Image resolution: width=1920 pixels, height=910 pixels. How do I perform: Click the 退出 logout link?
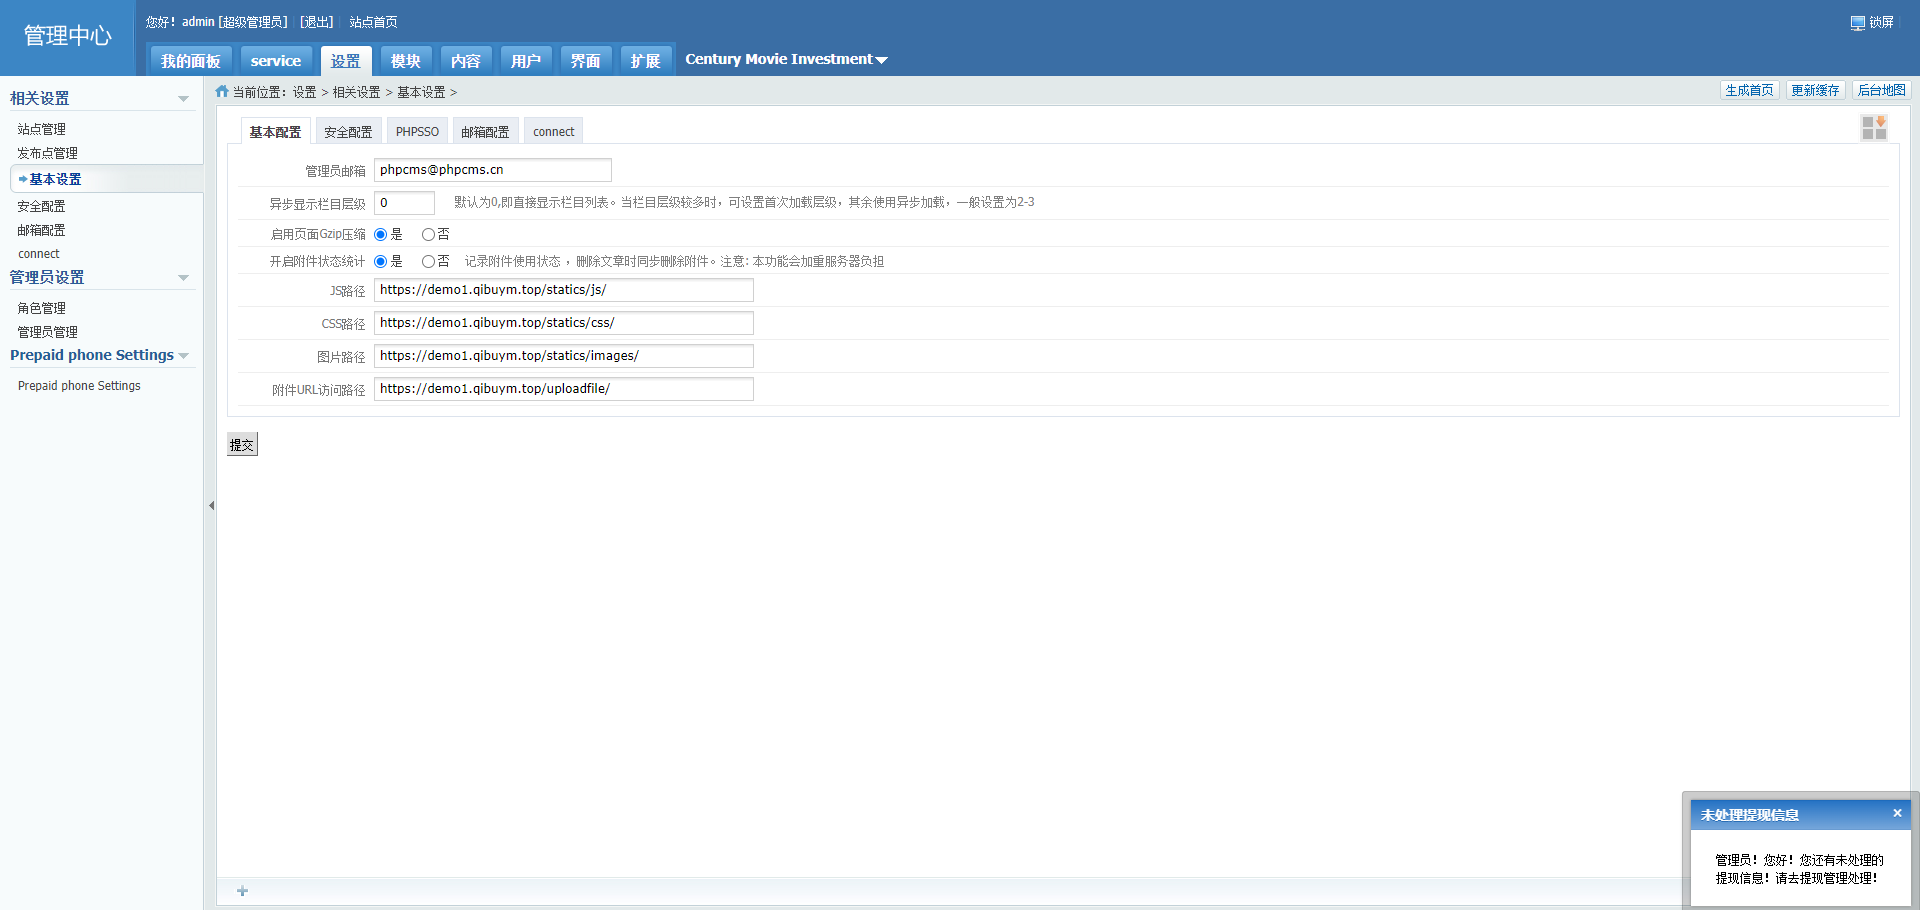click(x=317, y=22)
